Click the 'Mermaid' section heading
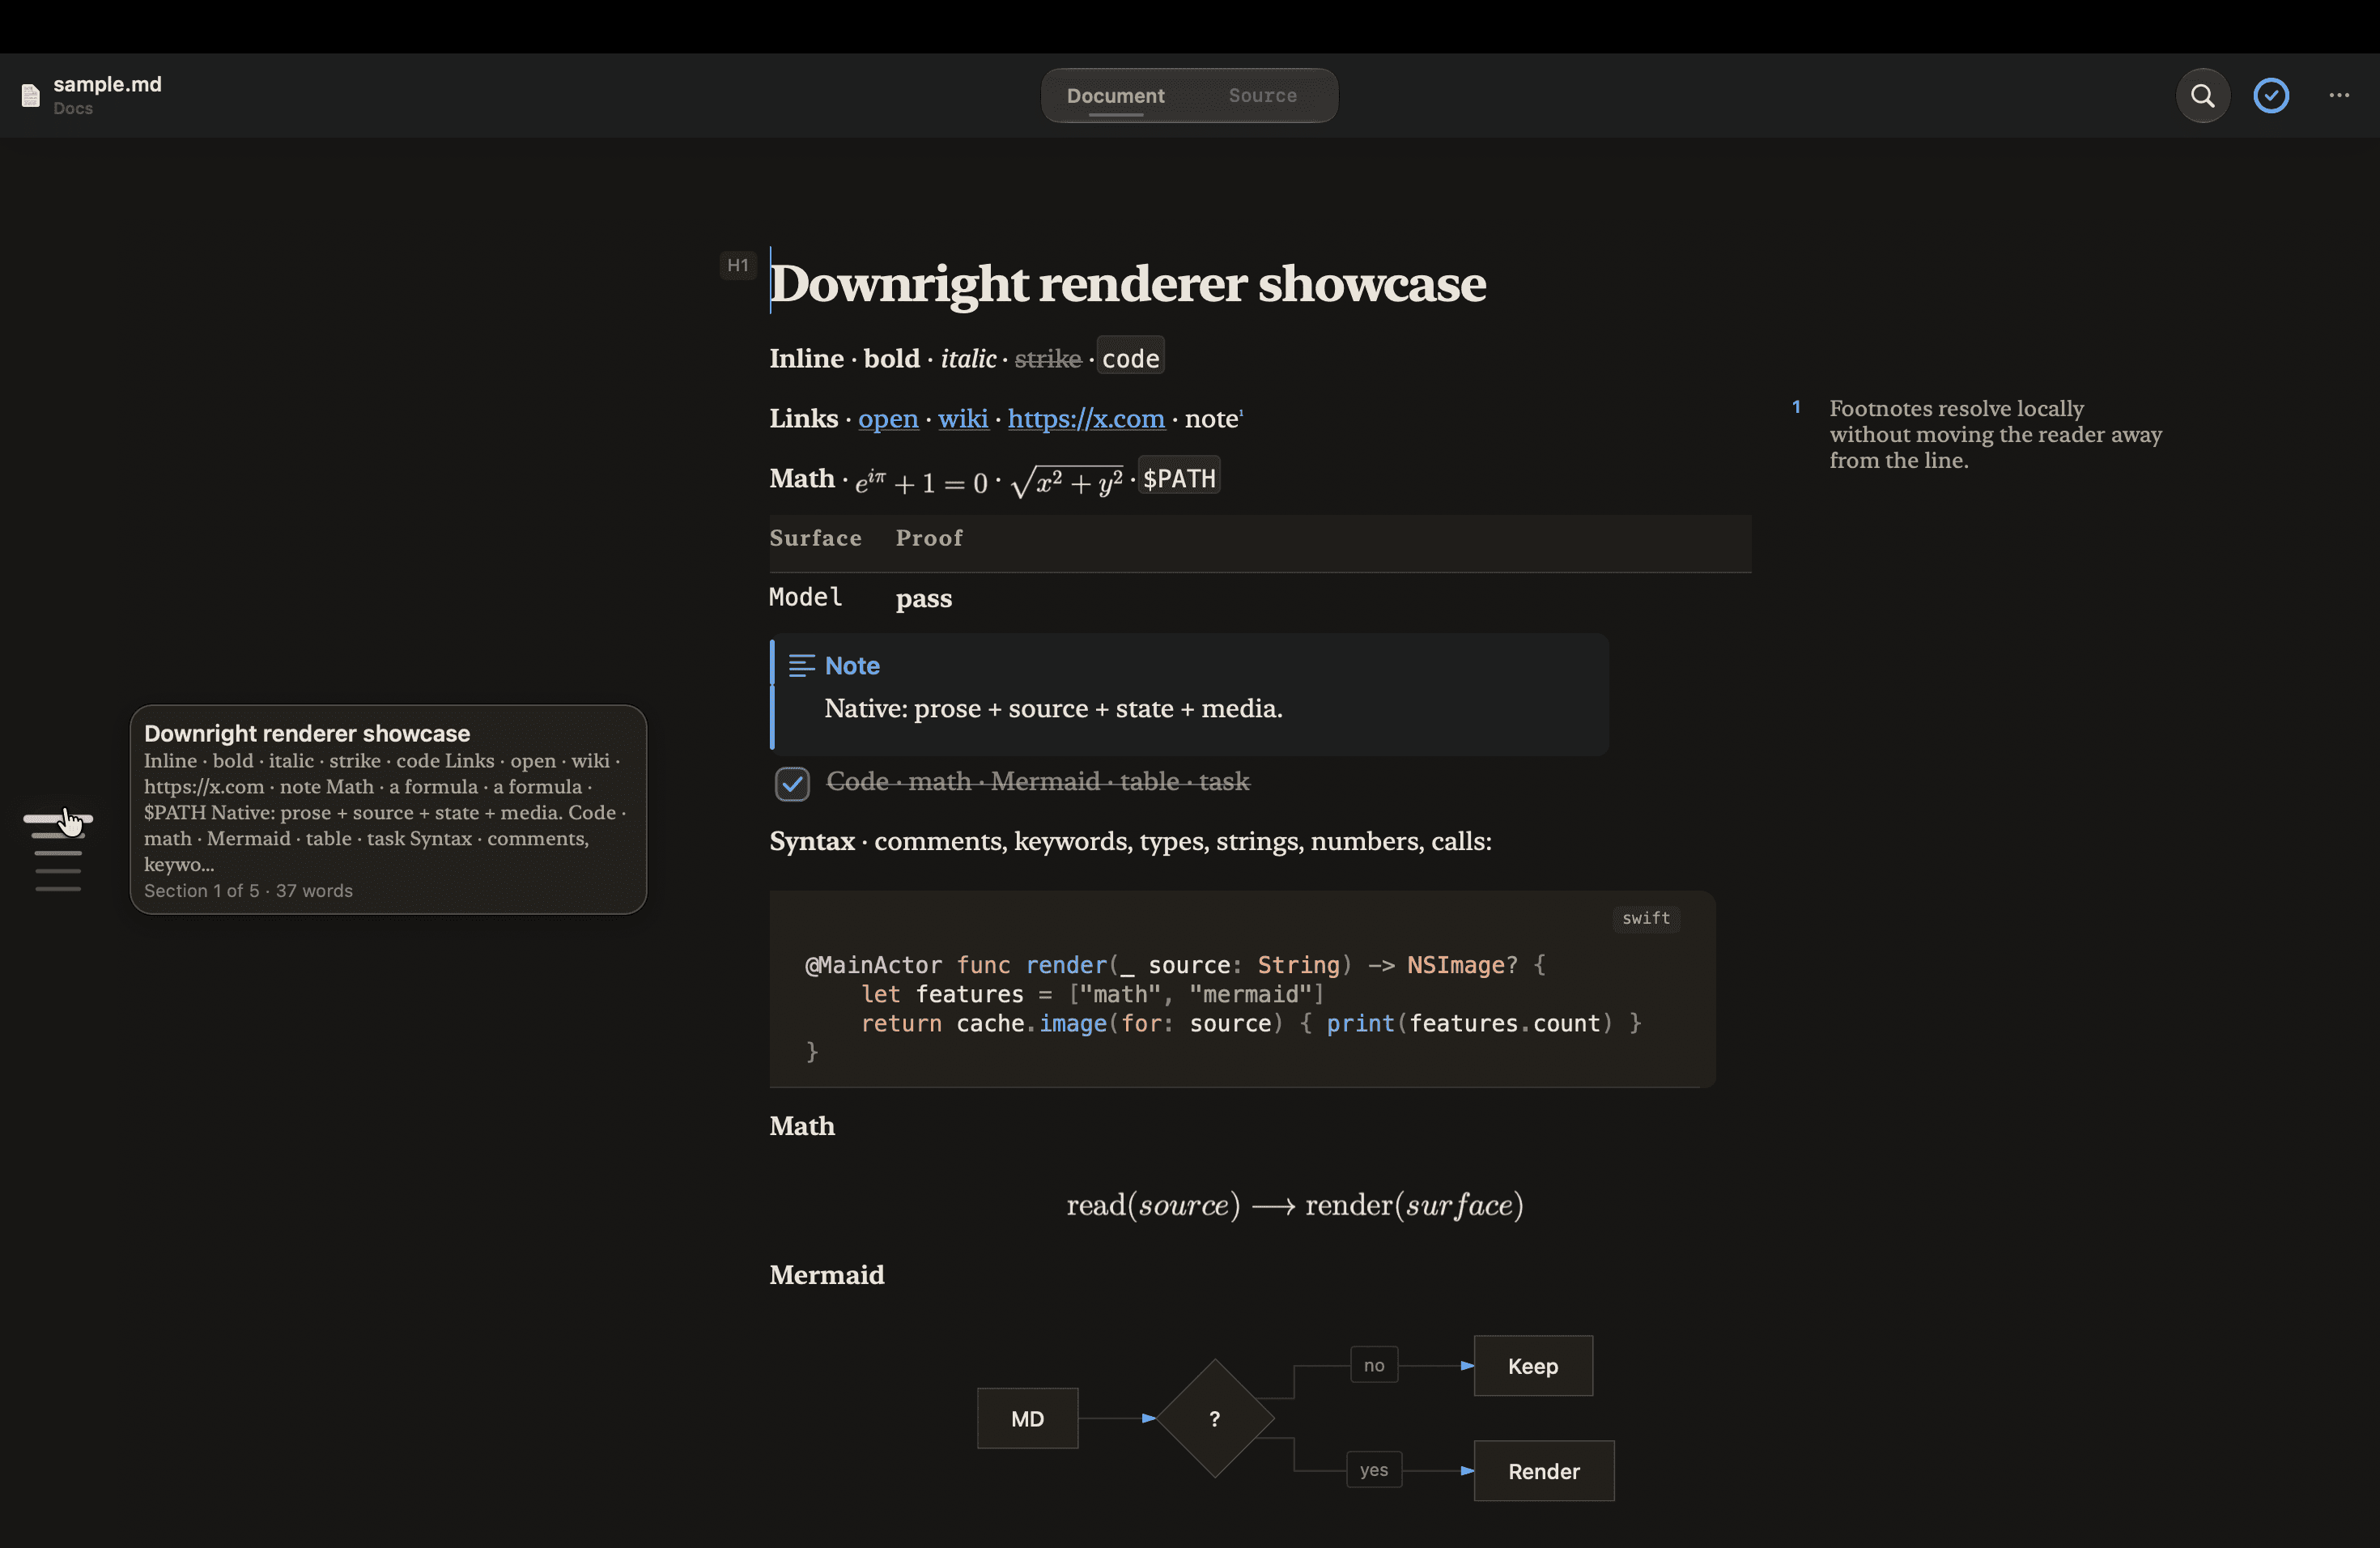 827,1274
